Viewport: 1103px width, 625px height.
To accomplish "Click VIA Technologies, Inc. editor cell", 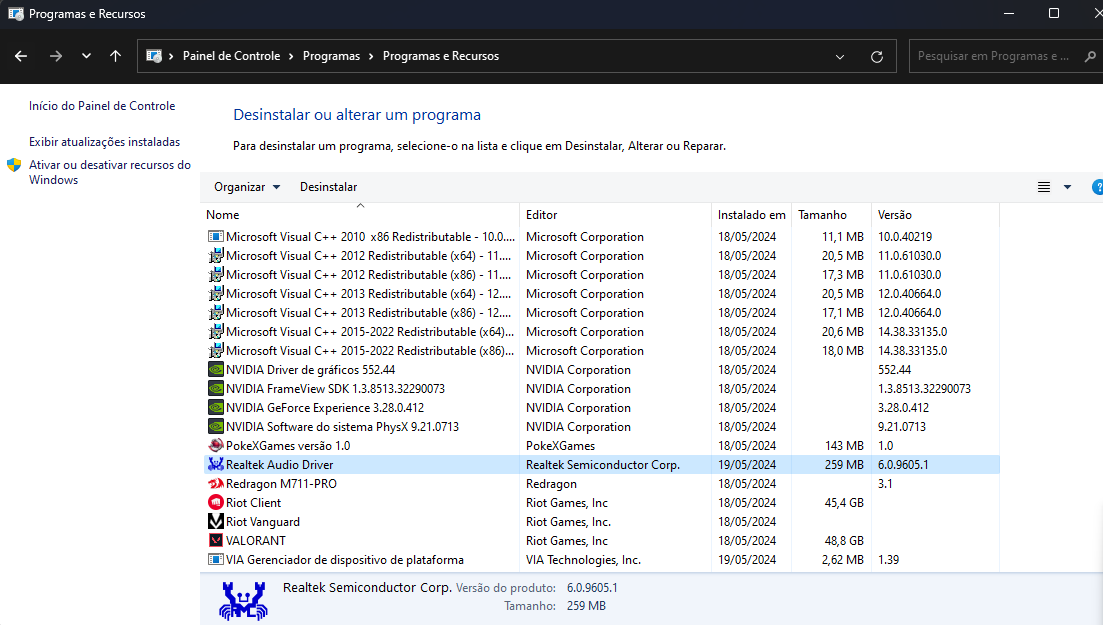I will coord(583,560).
